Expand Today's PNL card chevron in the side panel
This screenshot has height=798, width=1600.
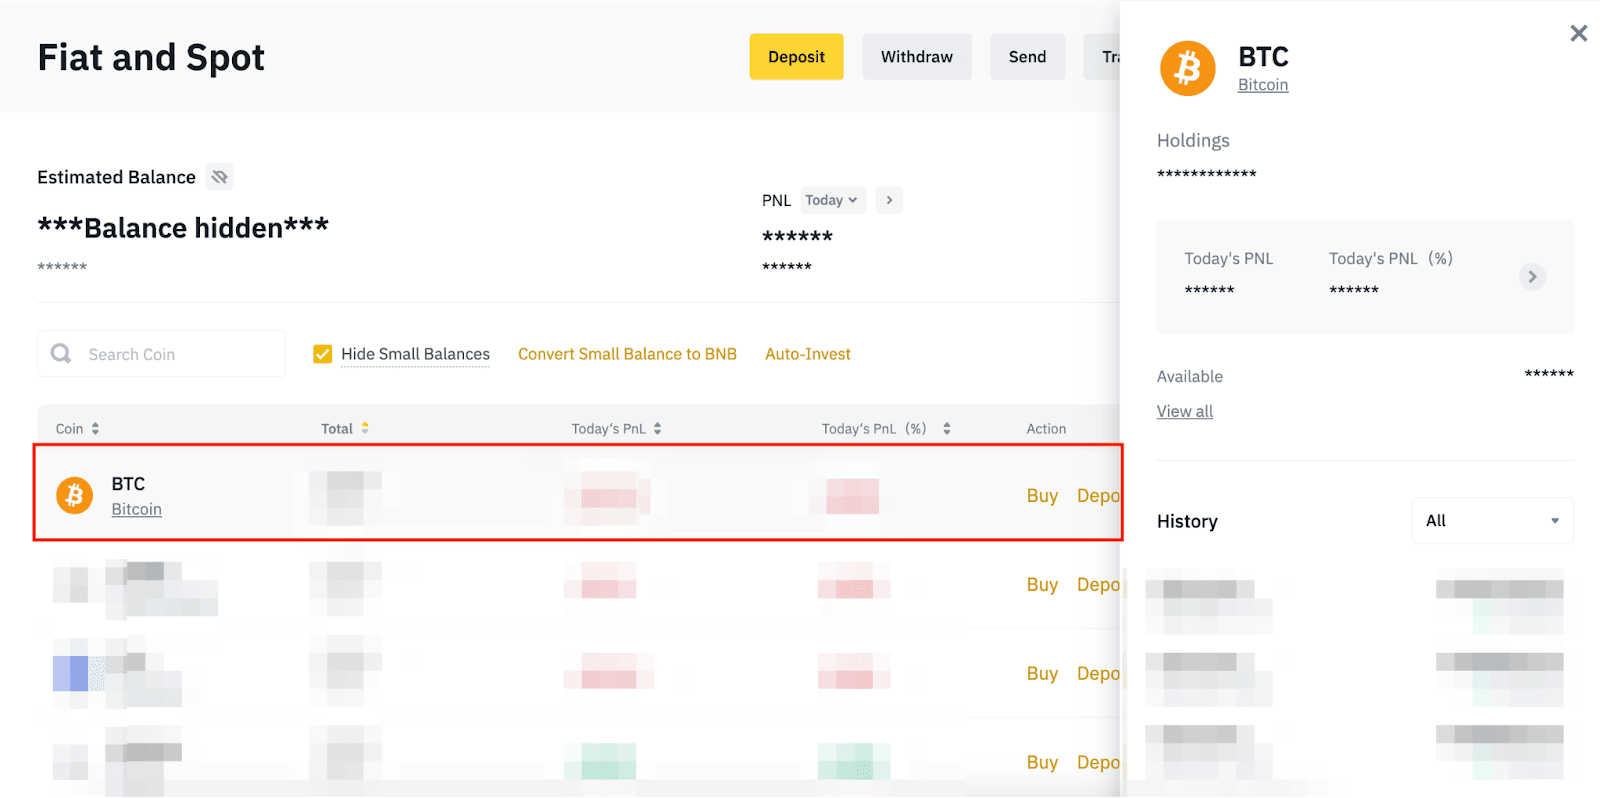(x=1532, y=277)
